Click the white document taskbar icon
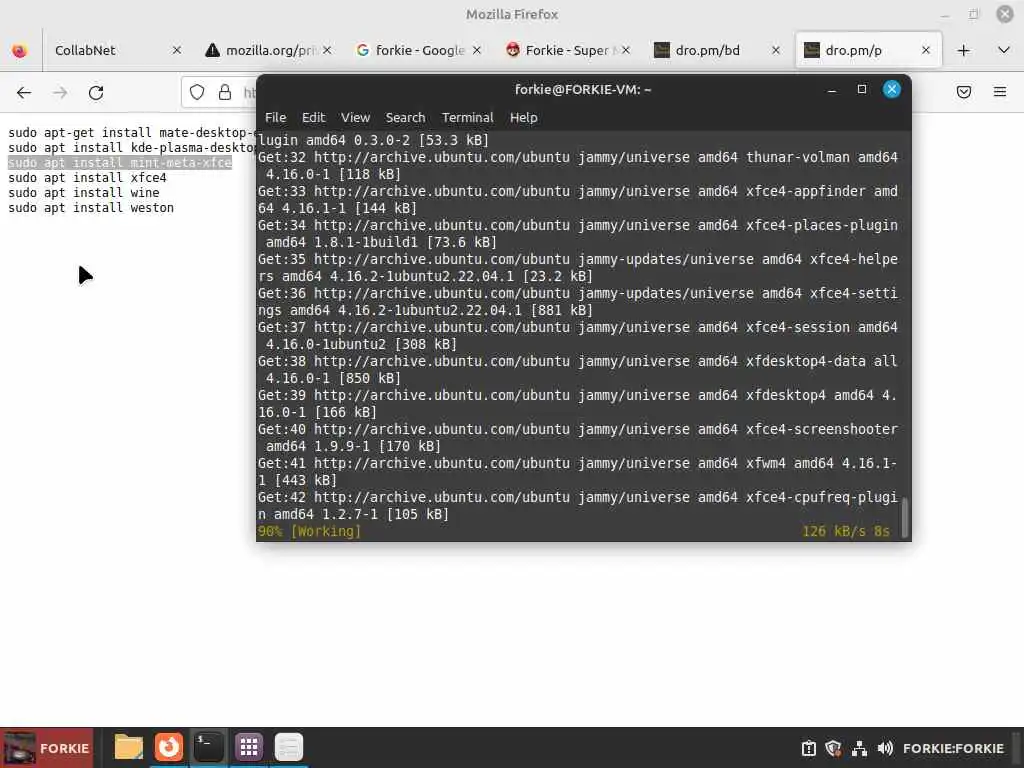The height and width of the screenshot is (768, 1024). (x=289, y=747)
